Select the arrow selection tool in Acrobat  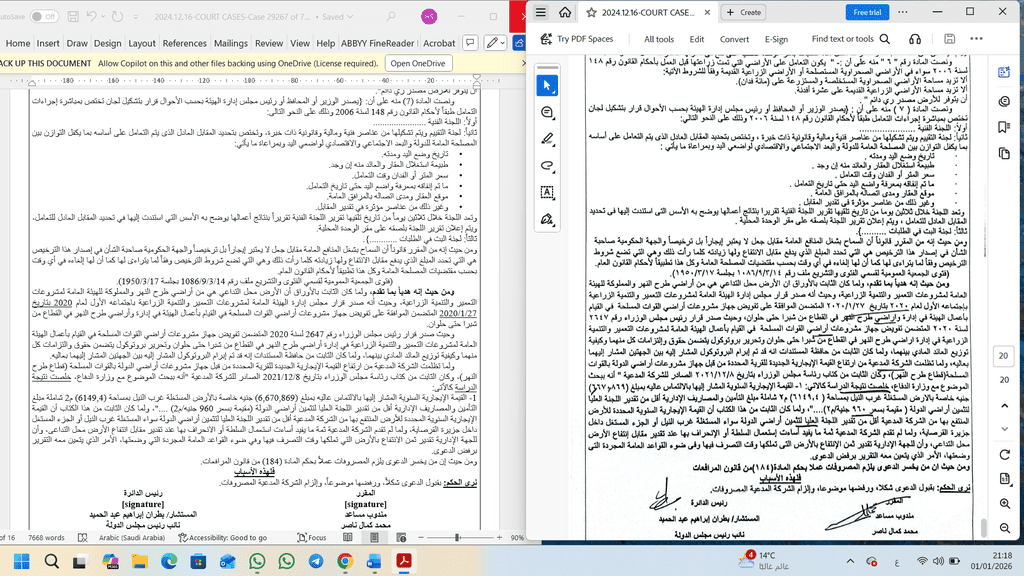pos(547,85)
